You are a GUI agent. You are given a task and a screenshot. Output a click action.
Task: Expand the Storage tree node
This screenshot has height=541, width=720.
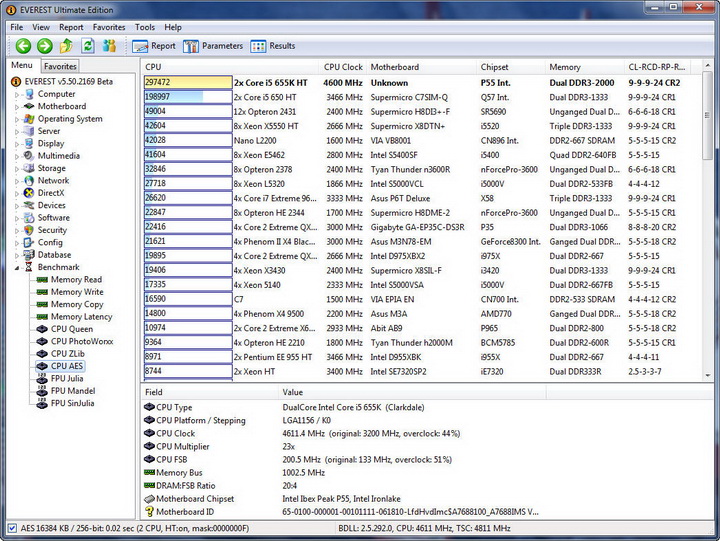(17, 169)
